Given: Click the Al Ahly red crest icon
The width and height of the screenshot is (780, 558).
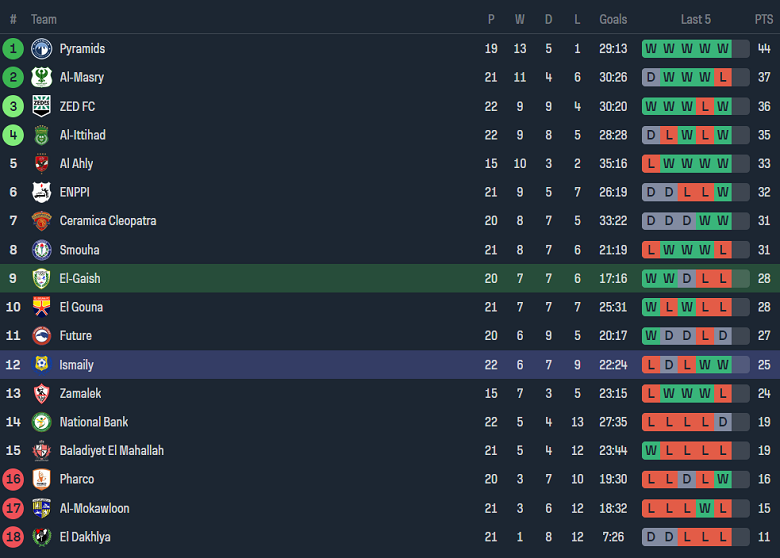Looking at the screenshot, I should [x=41, y=163].
